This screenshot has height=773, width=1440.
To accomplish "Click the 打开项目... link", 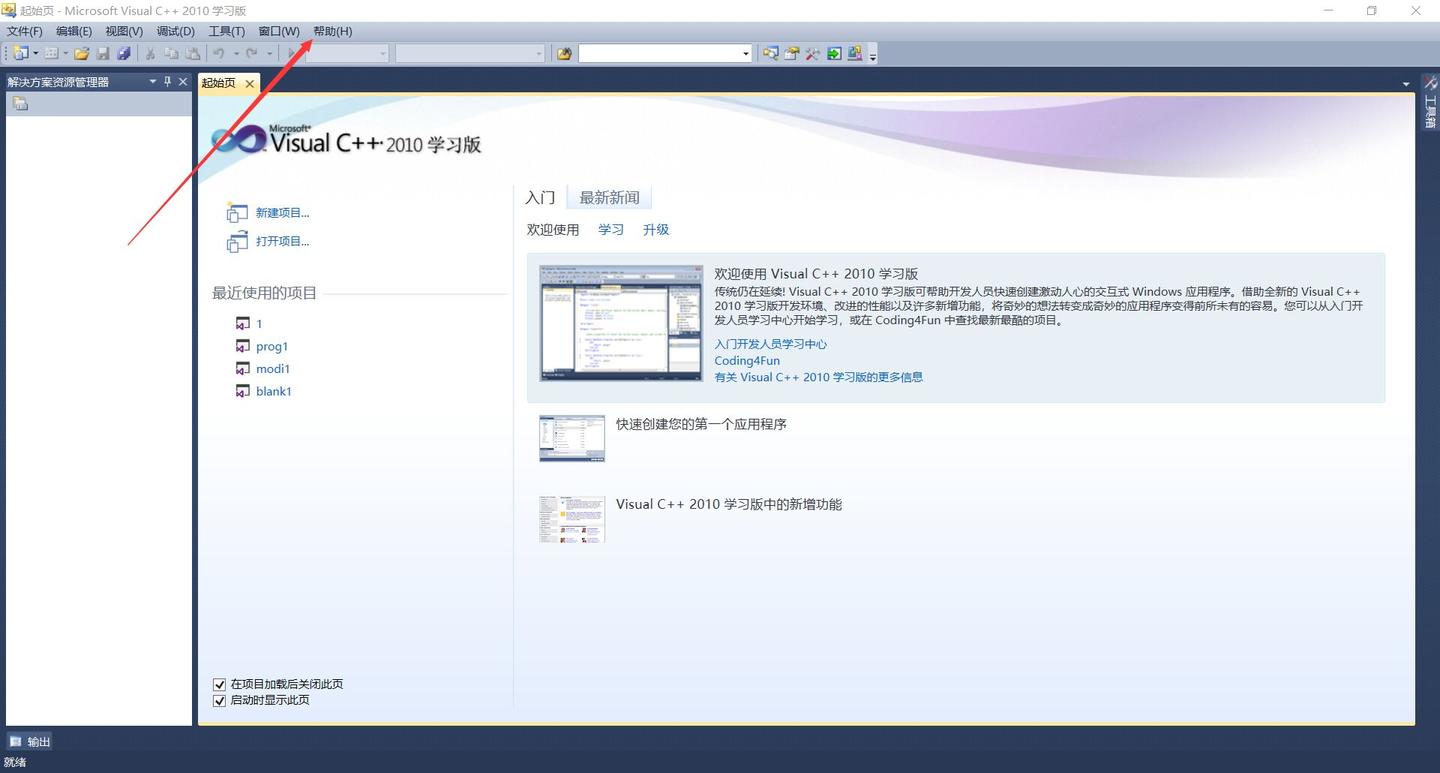I will 283,241.
